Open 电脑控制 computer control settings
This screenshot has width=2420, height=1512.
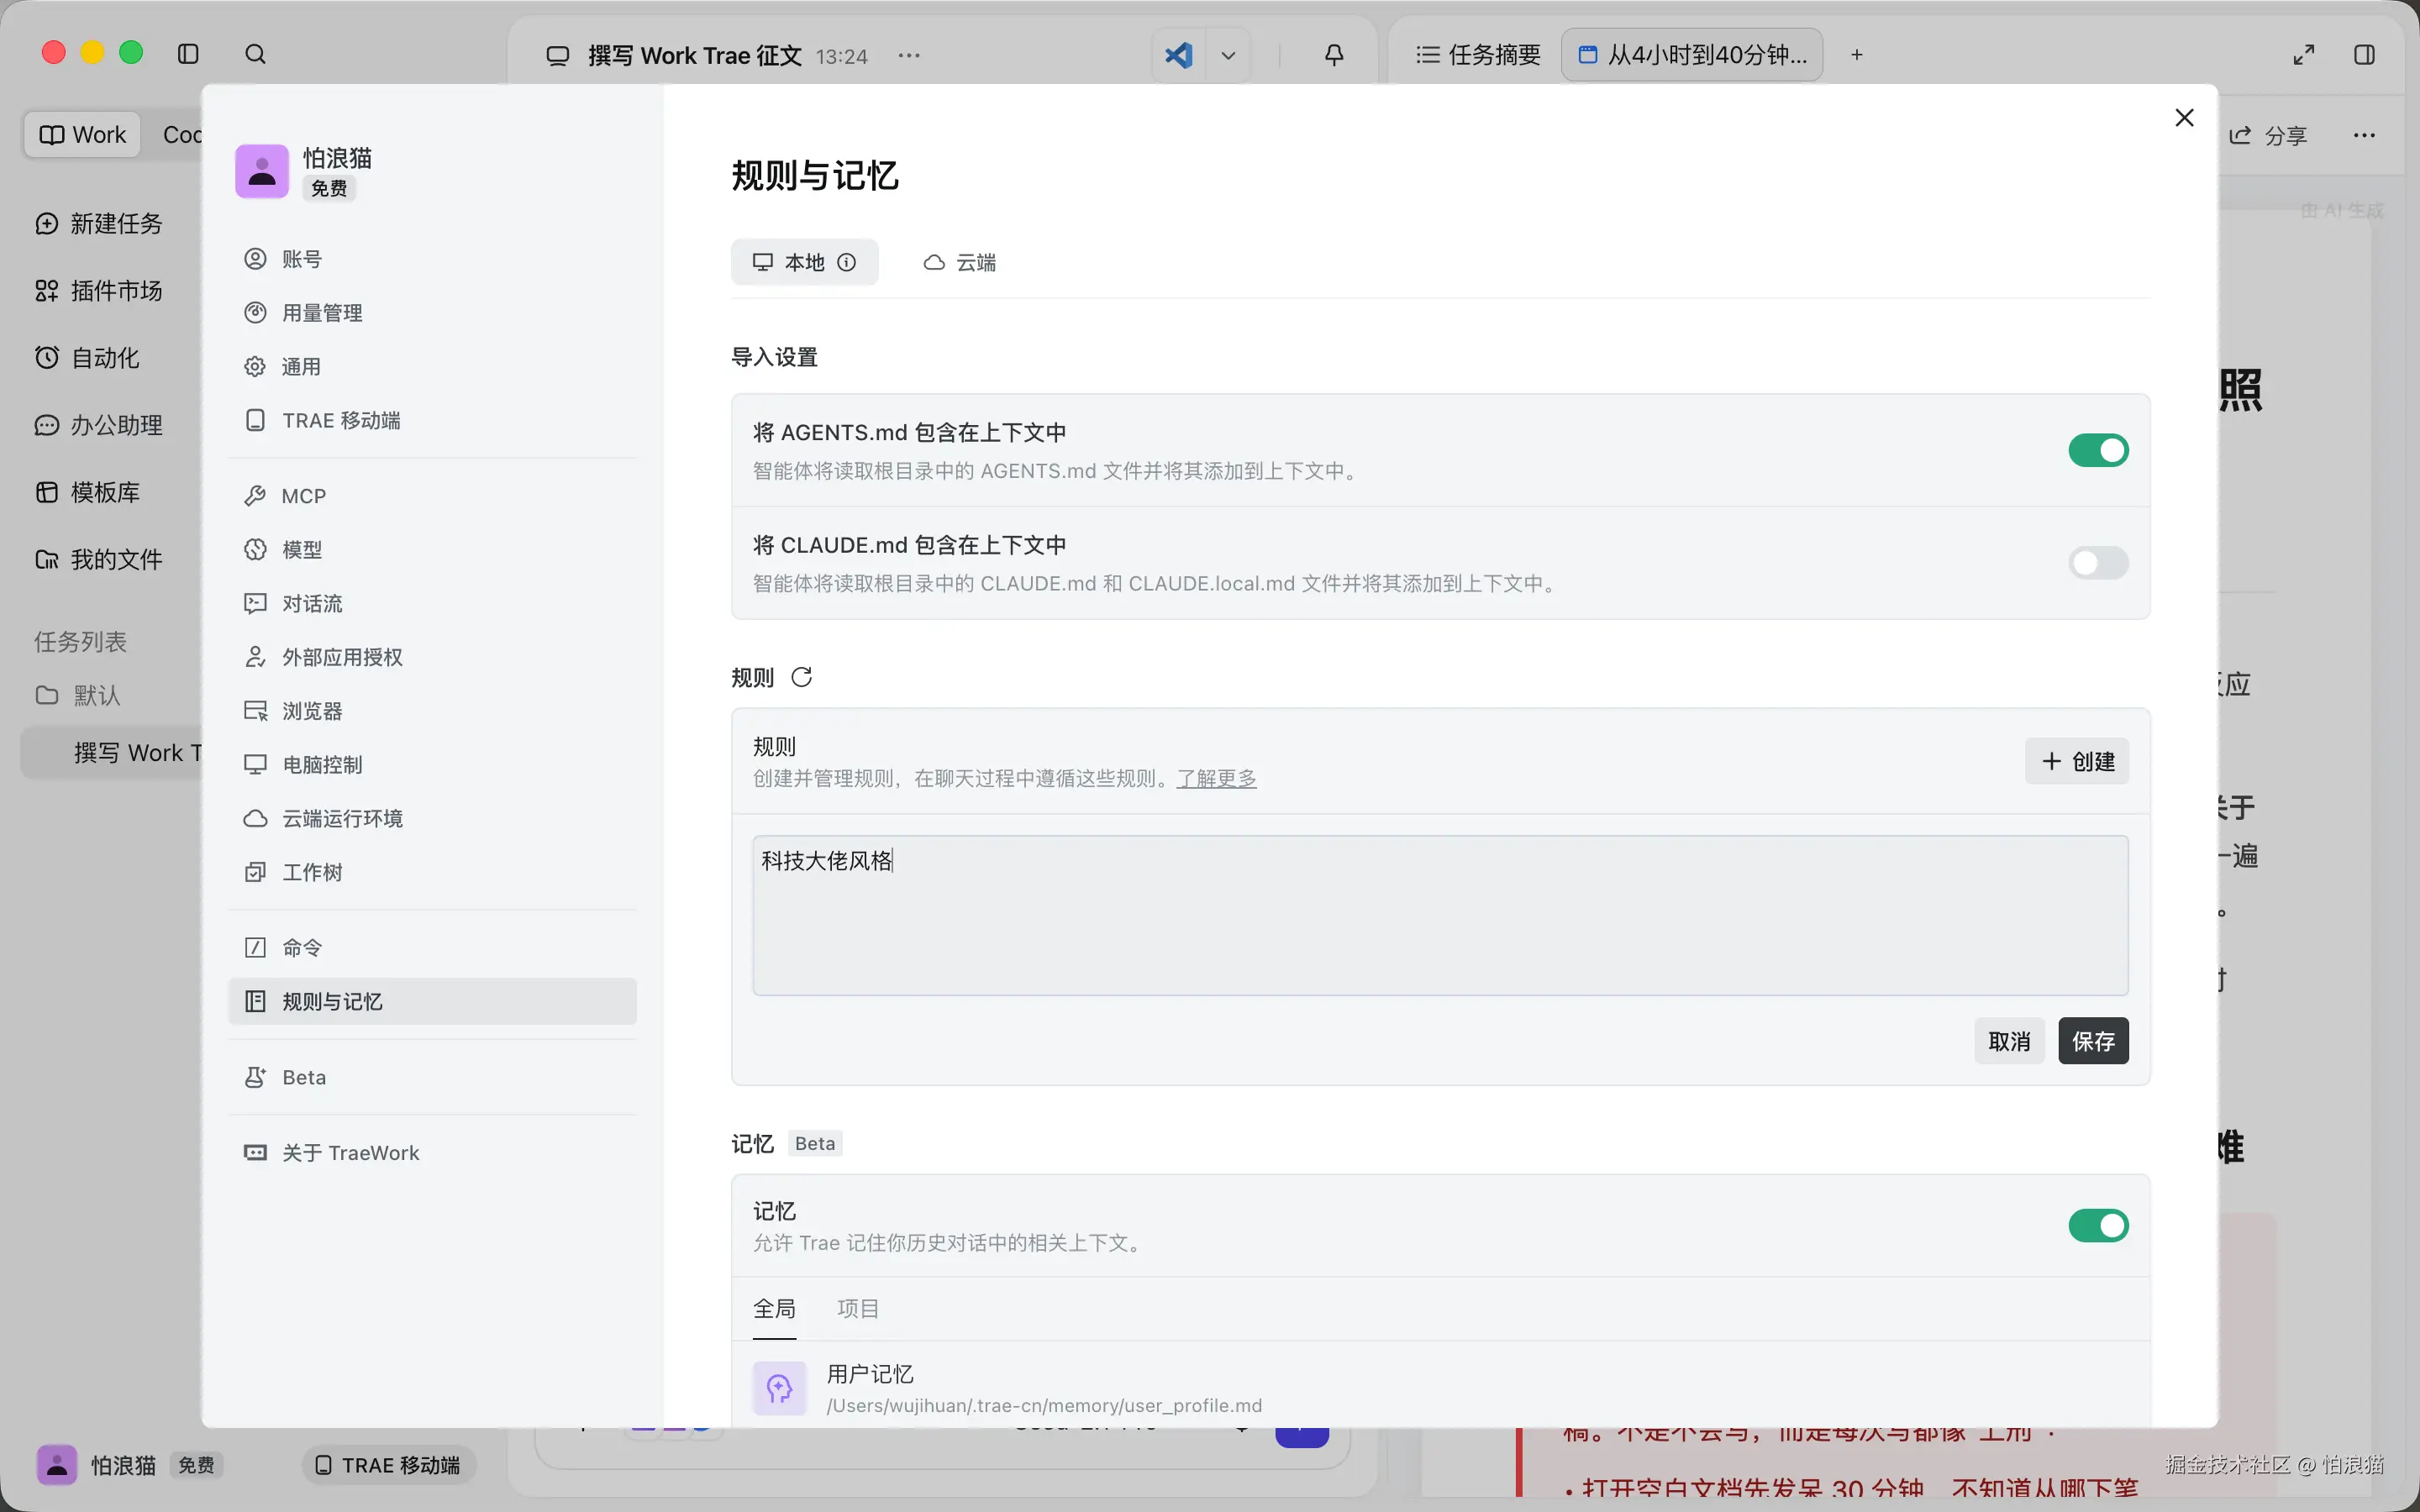(432, 765)
